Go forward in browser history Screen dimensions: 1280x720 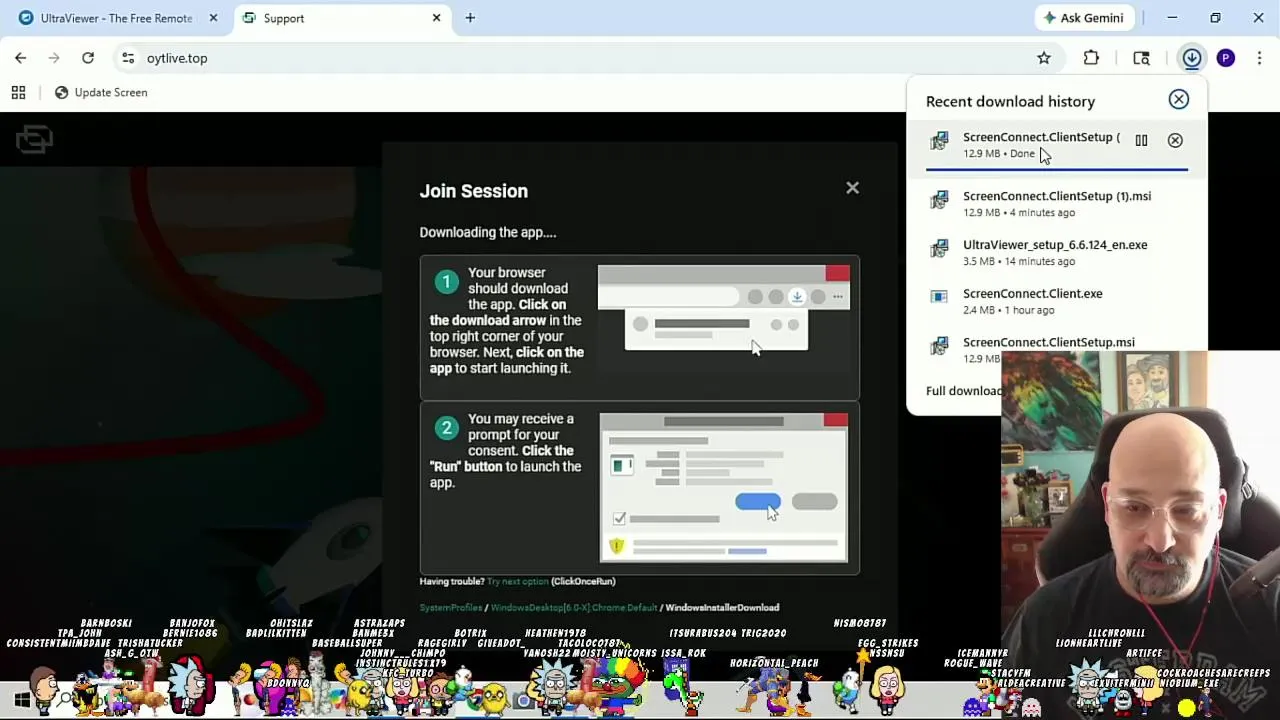pyautogui.click(x=54, y=58)
